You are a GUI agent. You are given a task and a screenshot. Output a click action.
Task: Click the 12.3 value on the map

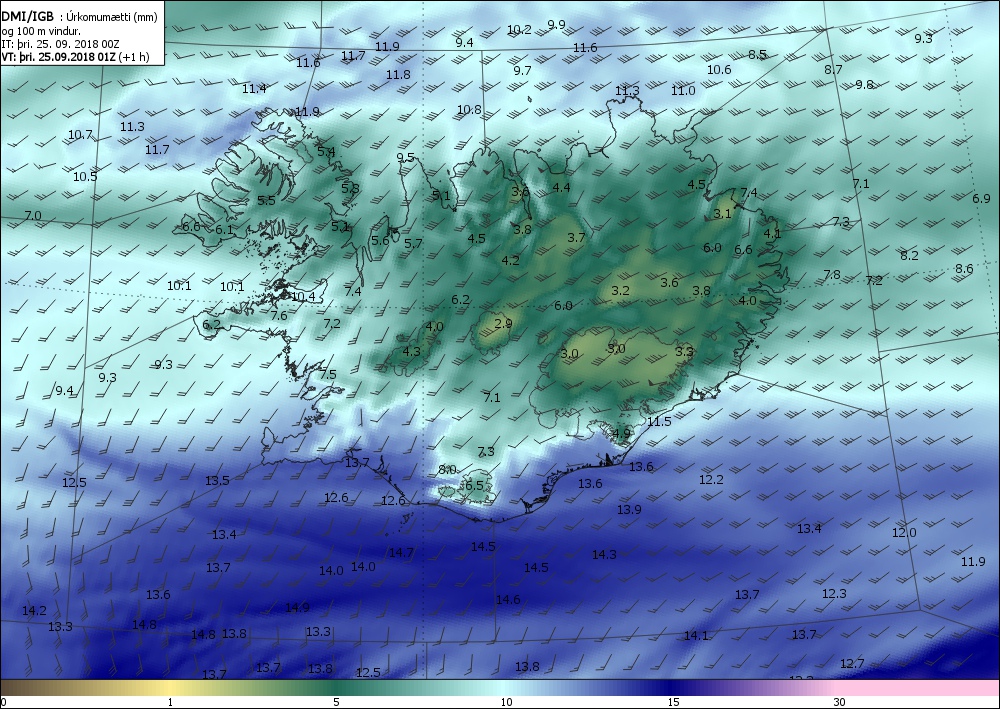834,593
